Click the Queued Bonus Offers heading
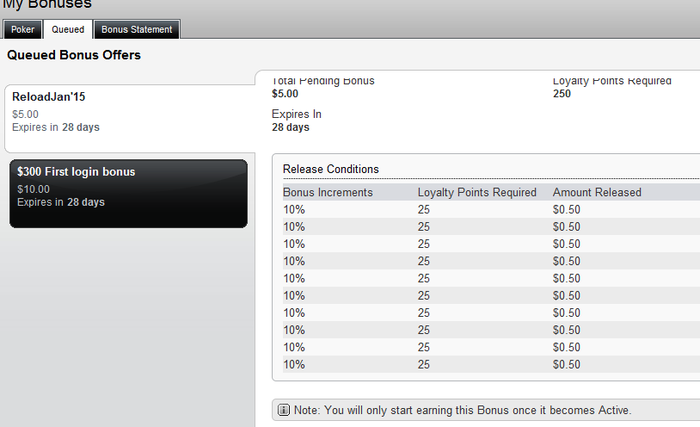Viewport: 700px width, 427px height. pos(74,55)
